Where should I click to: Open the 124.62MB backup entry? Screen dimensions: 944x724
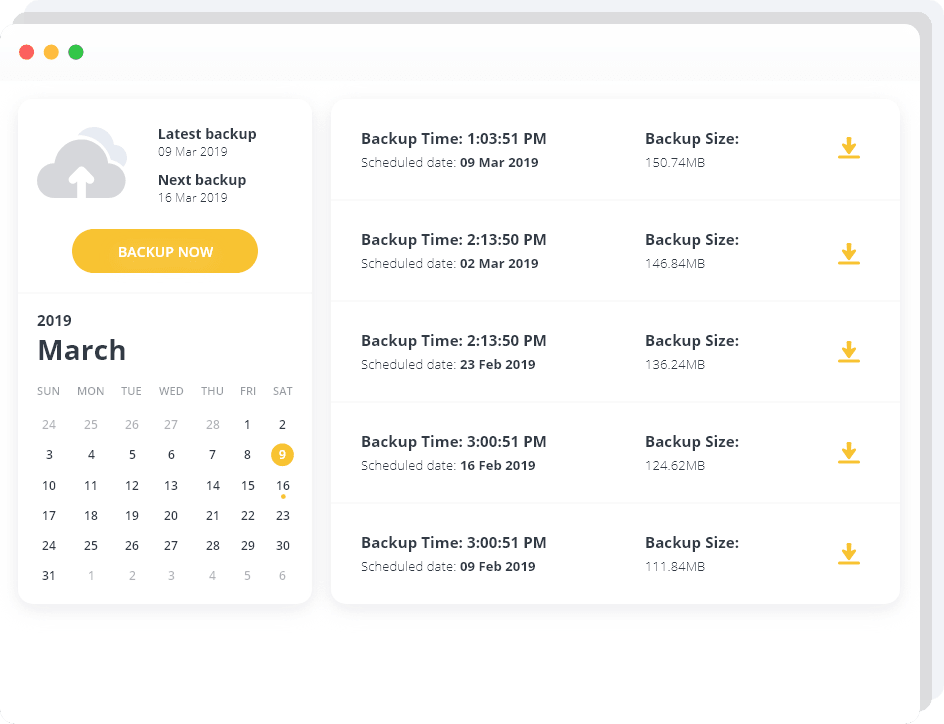(615, 453)
